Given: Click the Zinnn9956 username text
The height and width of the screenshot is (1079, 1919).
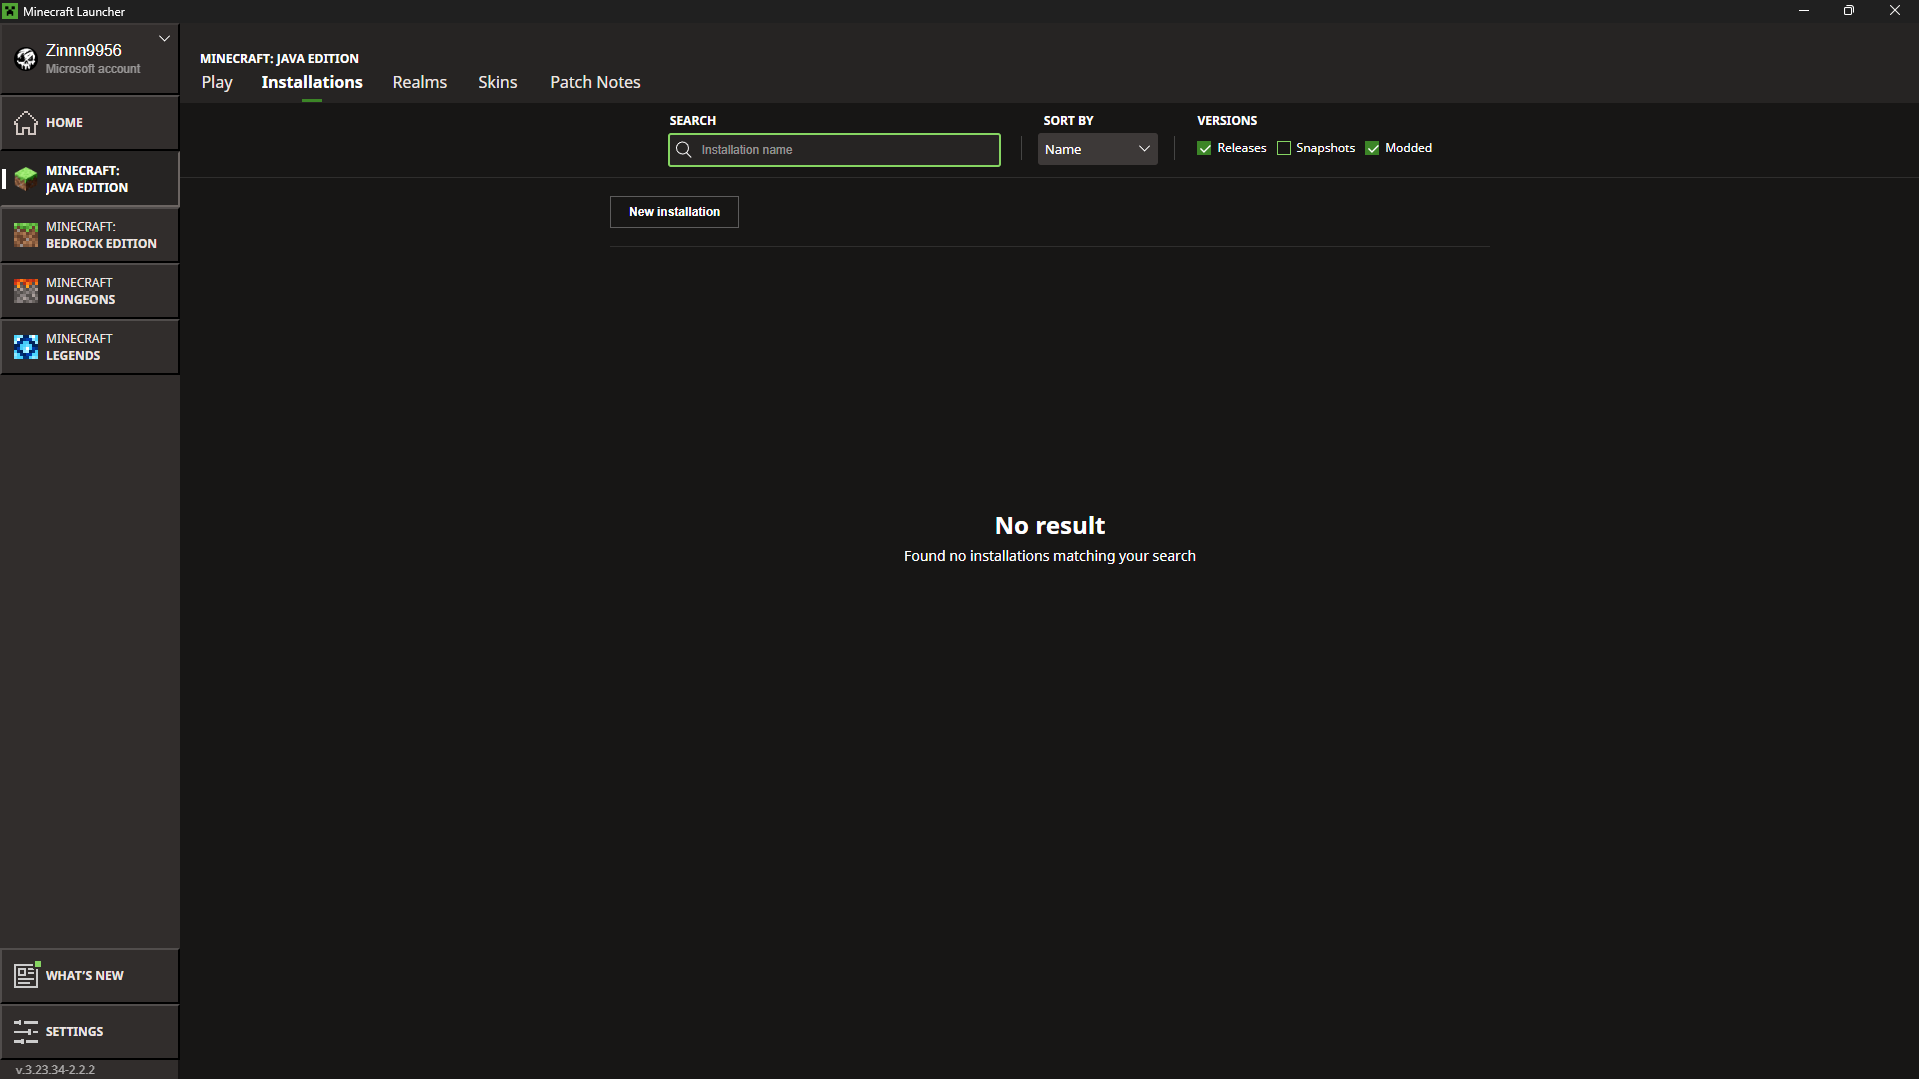Looking at the screenshot, I should pos(84,50).
